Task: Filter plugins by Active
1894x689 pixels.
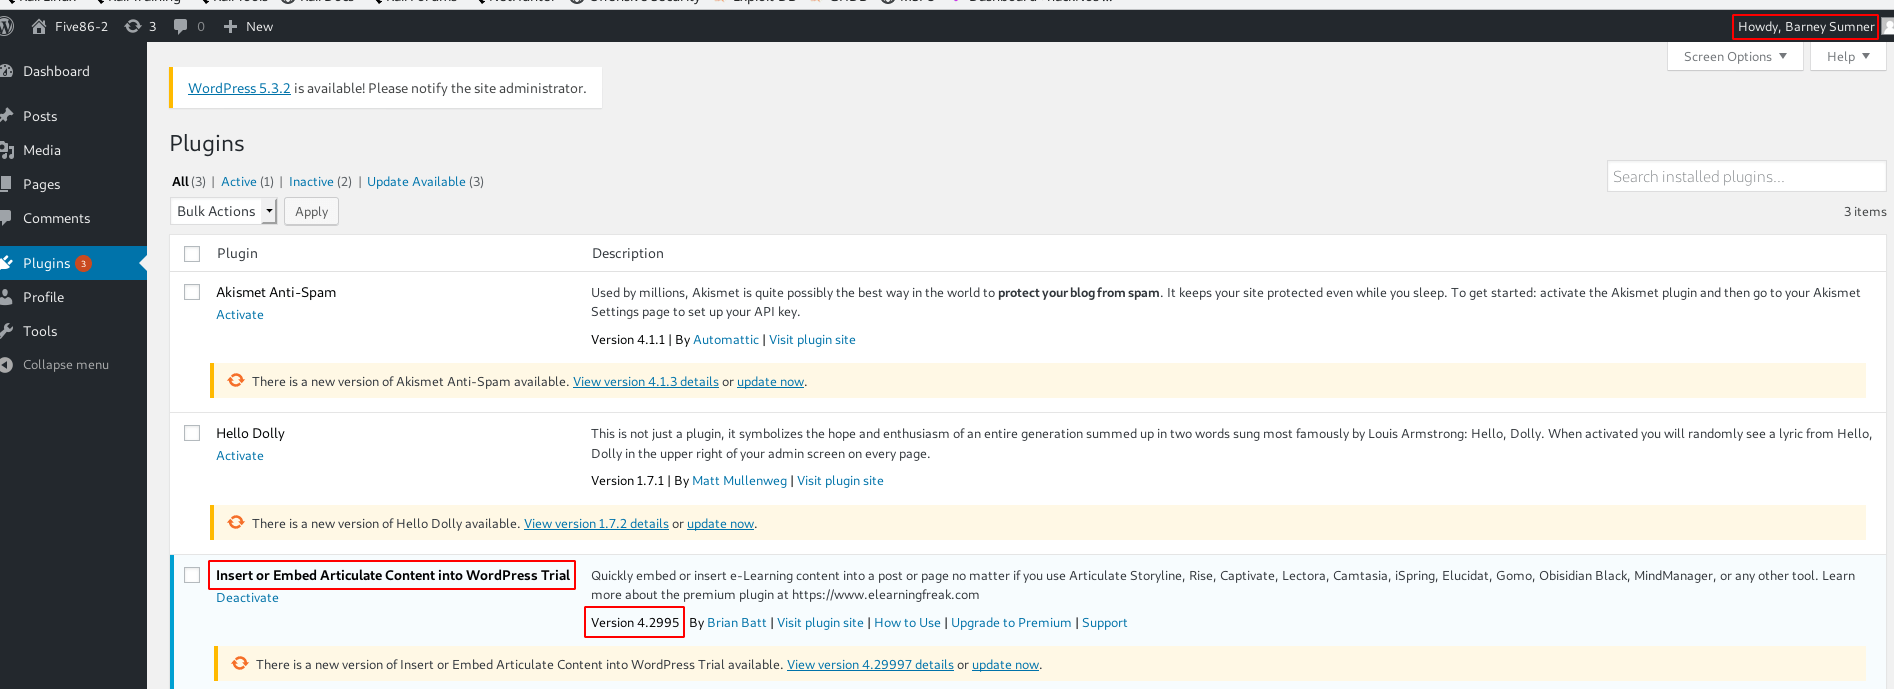Action: 239,182
